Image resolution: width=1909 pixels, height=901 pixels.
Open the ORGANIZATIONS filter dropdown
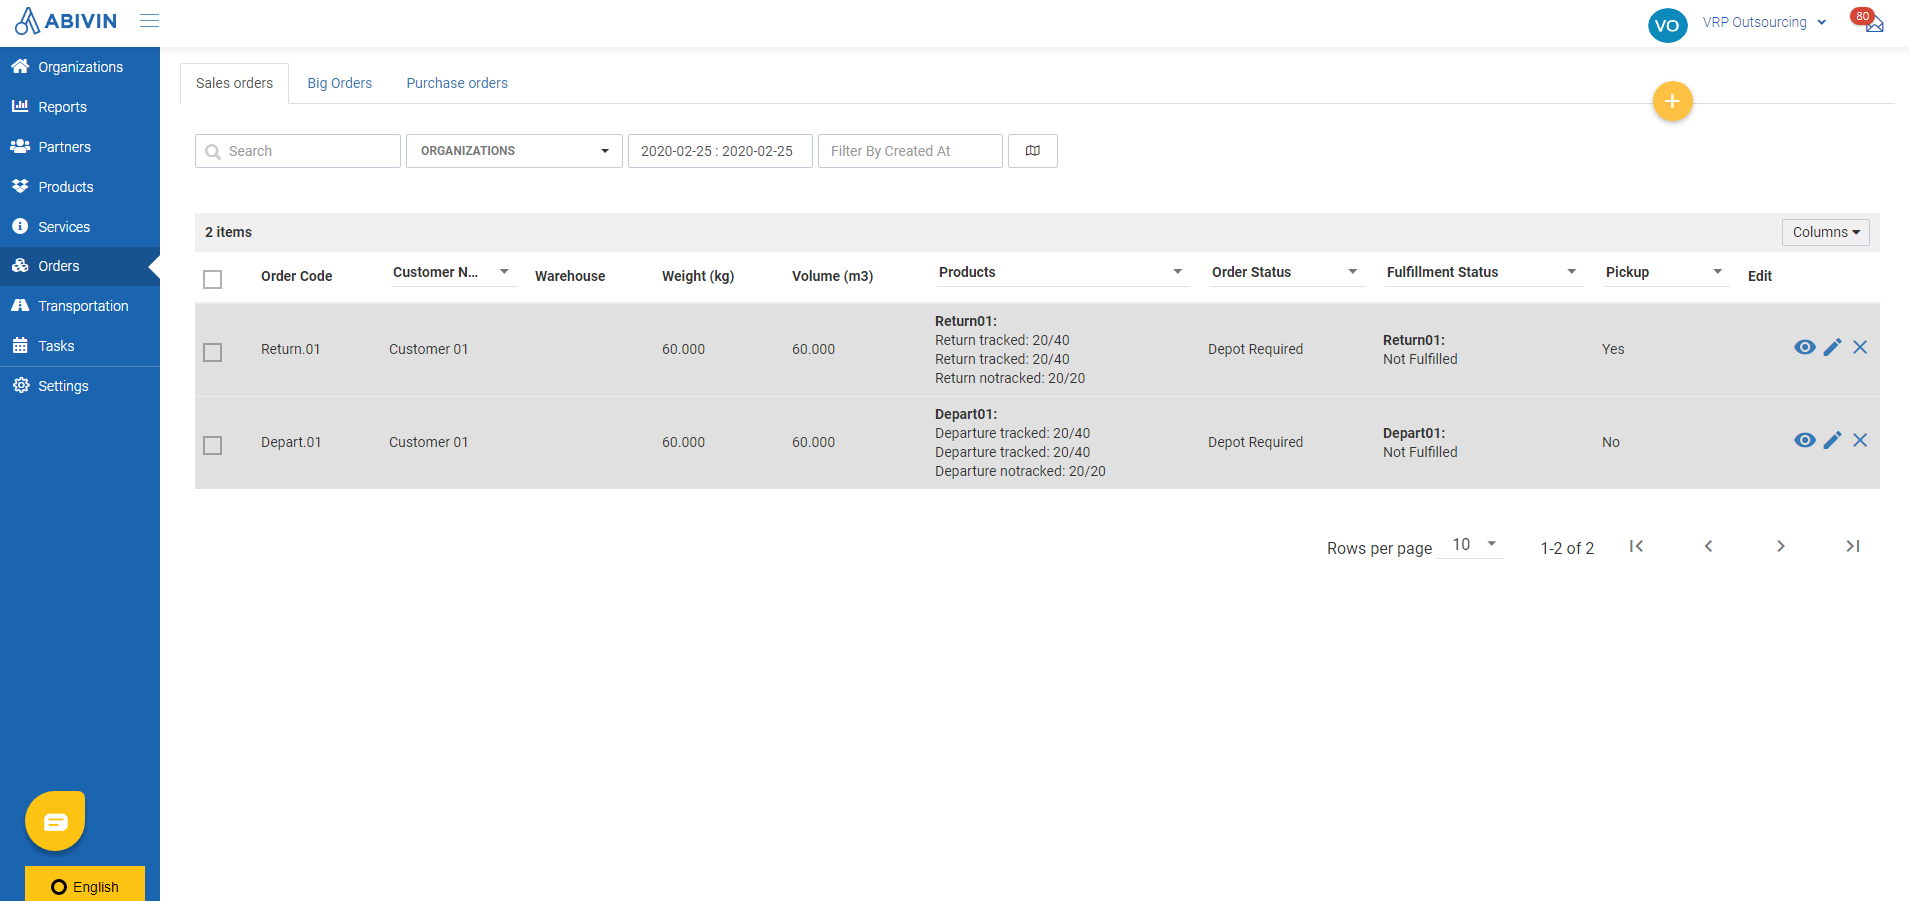[x=514, y=151]
